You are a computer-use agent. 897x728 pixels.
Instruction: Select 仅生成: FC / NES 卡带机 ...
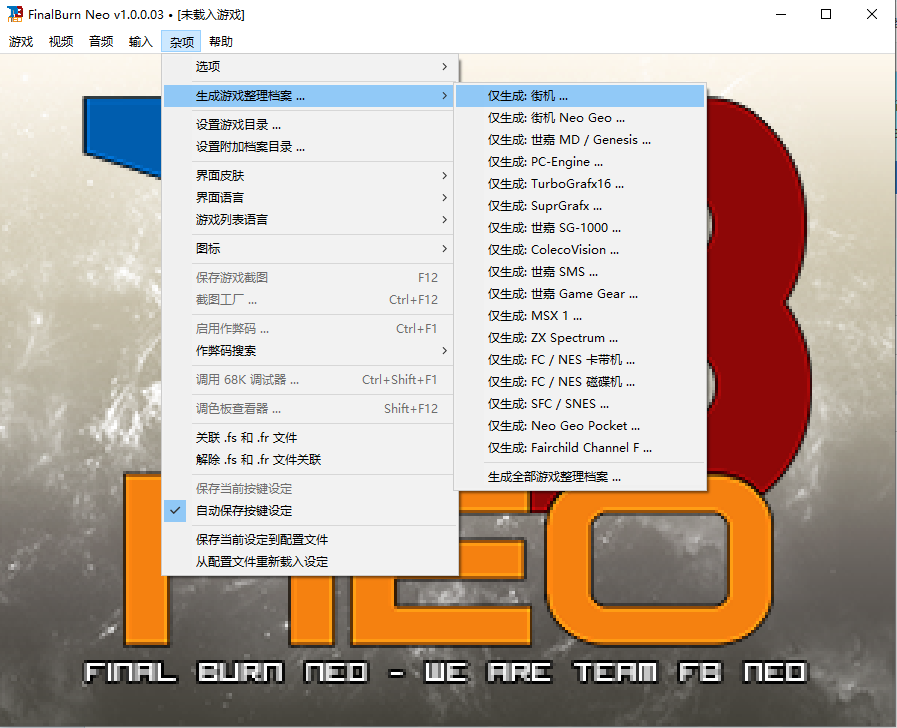point(580,360)
